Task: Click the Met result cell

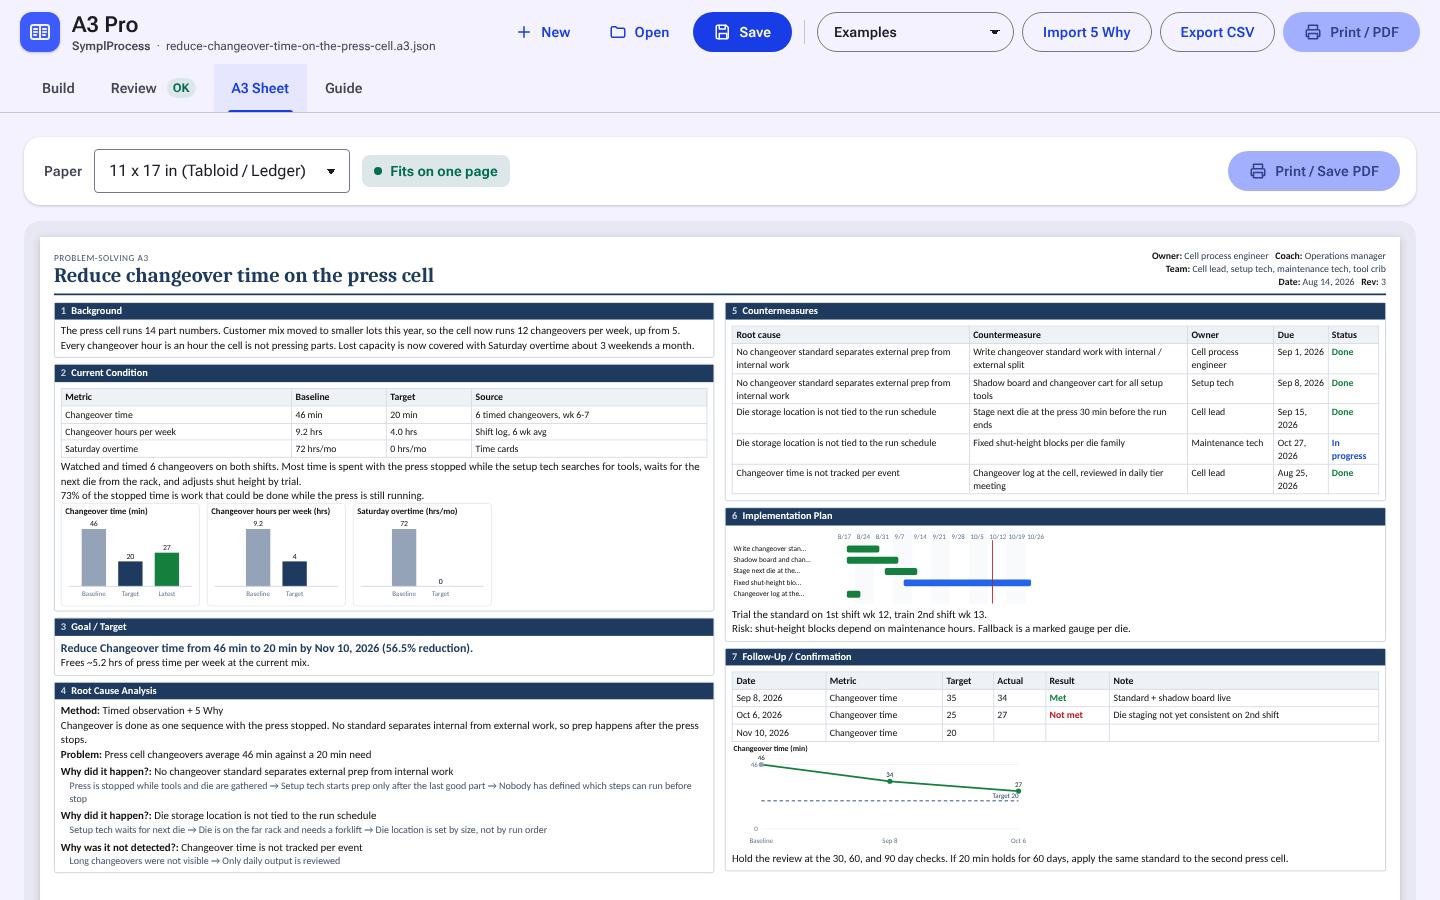Action: (x=1076, y=698)
